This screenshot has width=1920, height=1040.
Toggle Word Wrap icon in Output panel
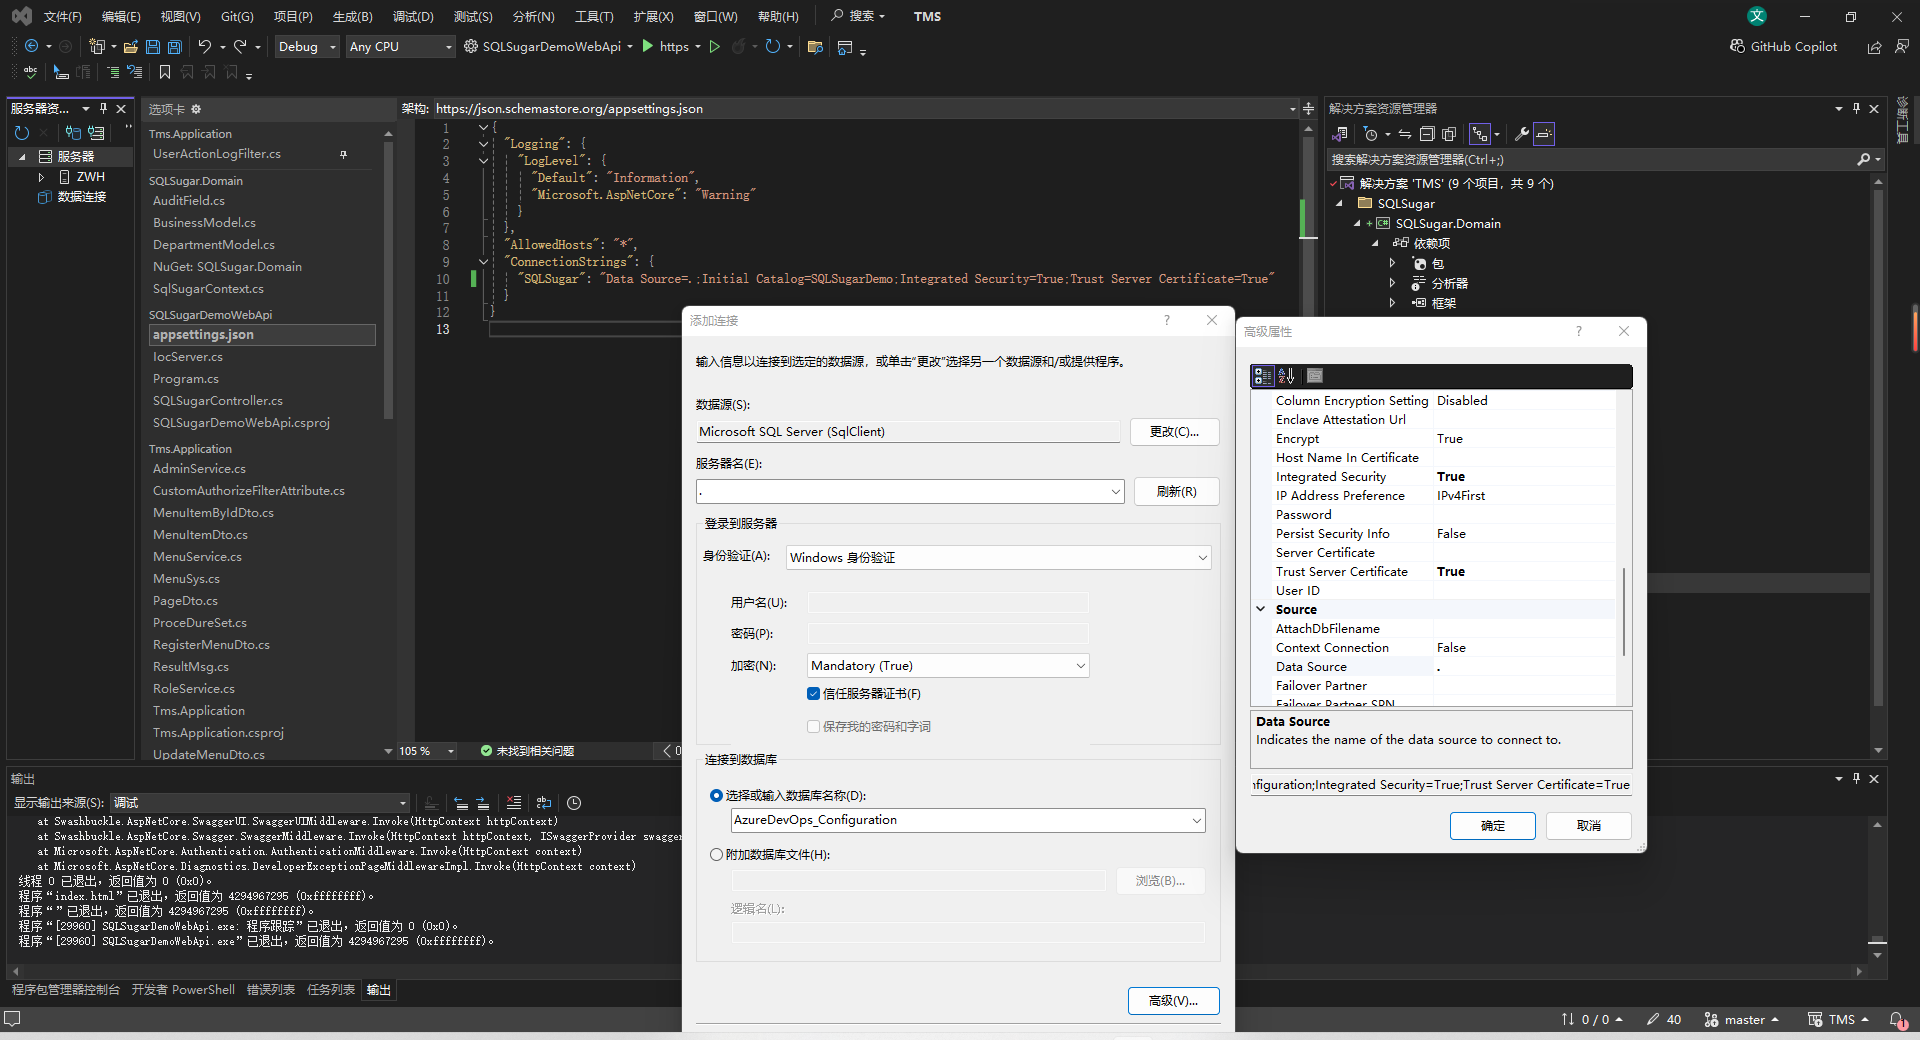pyautogui.click(x=544, y=803)
